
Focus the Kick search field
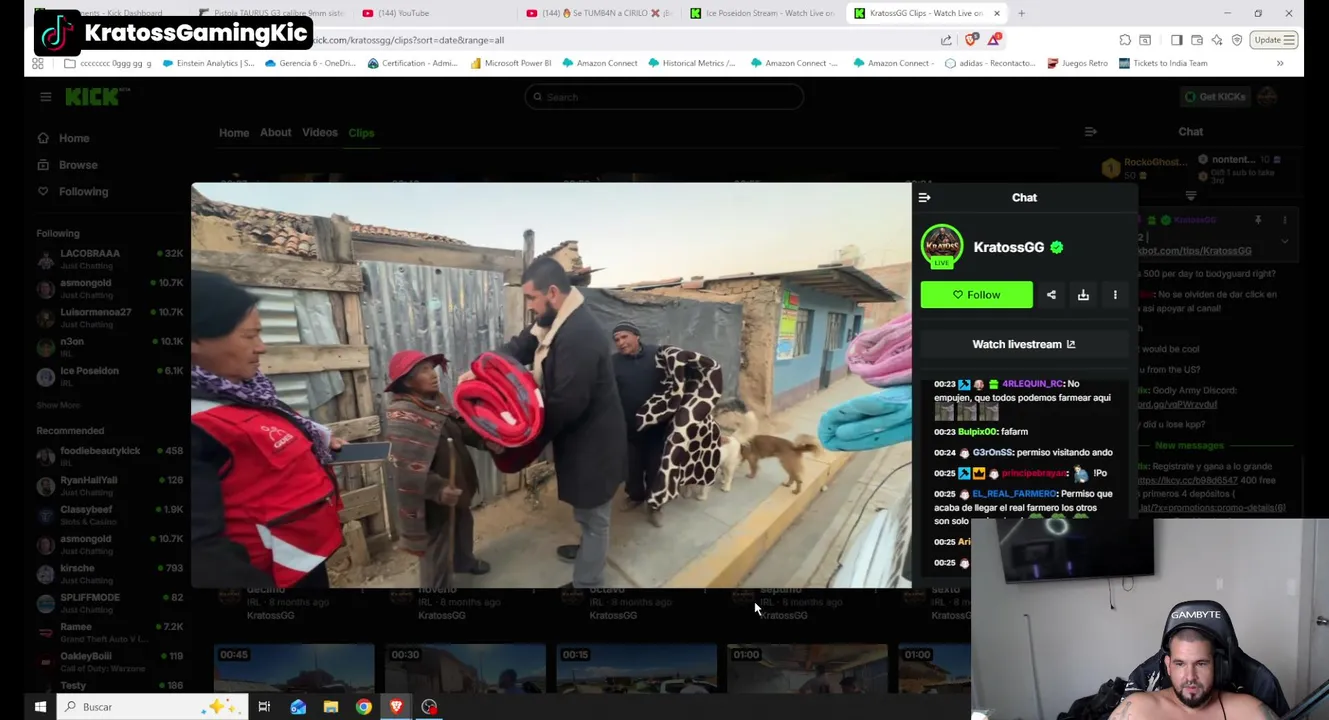(664, 97)
